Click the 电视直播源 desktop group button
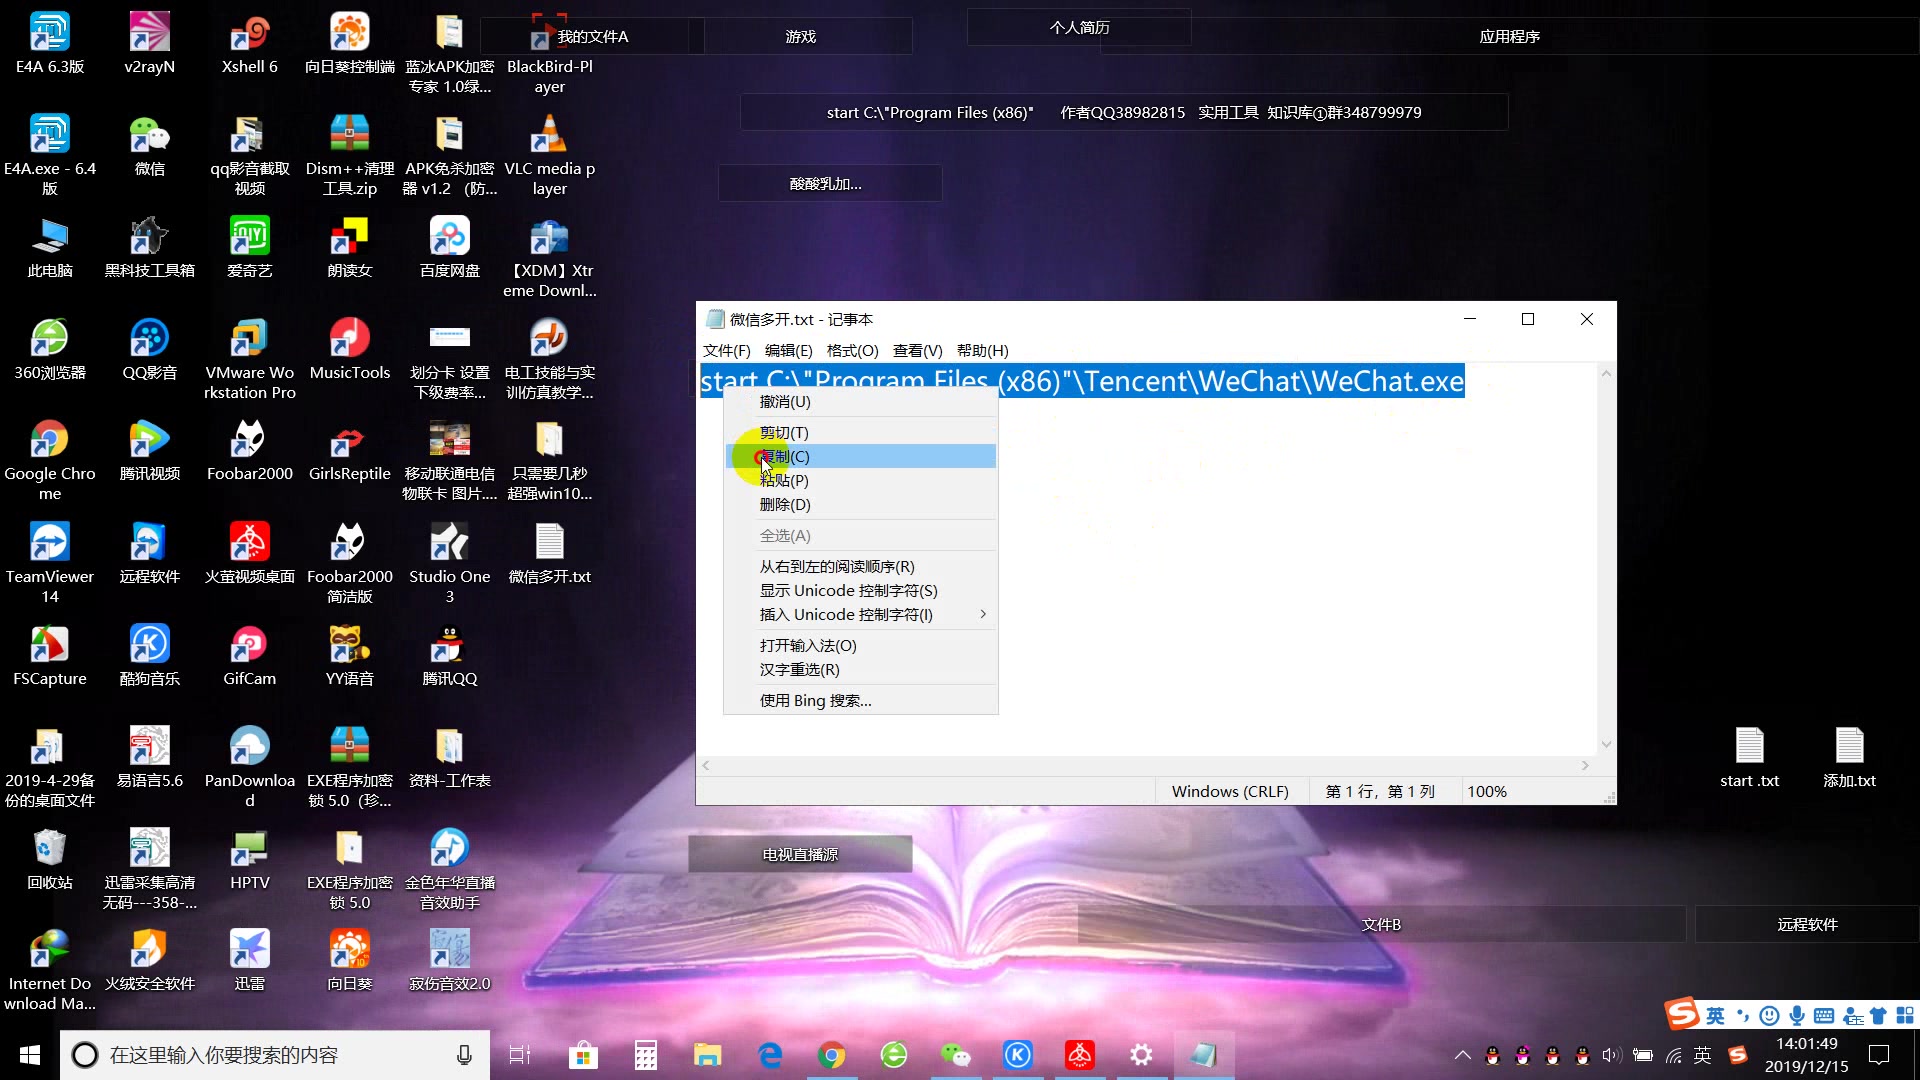The image size is (1920, 1080). pos(800,854)
